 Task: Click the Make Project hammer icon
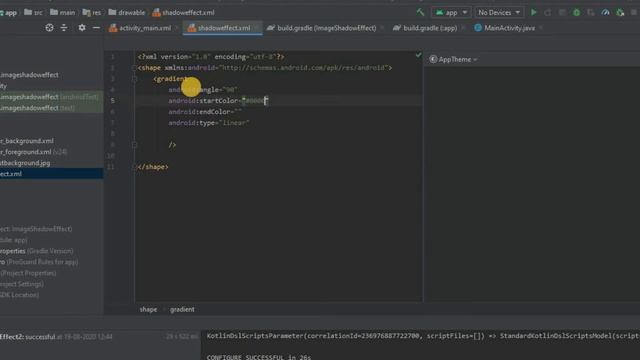coord(420,12)
